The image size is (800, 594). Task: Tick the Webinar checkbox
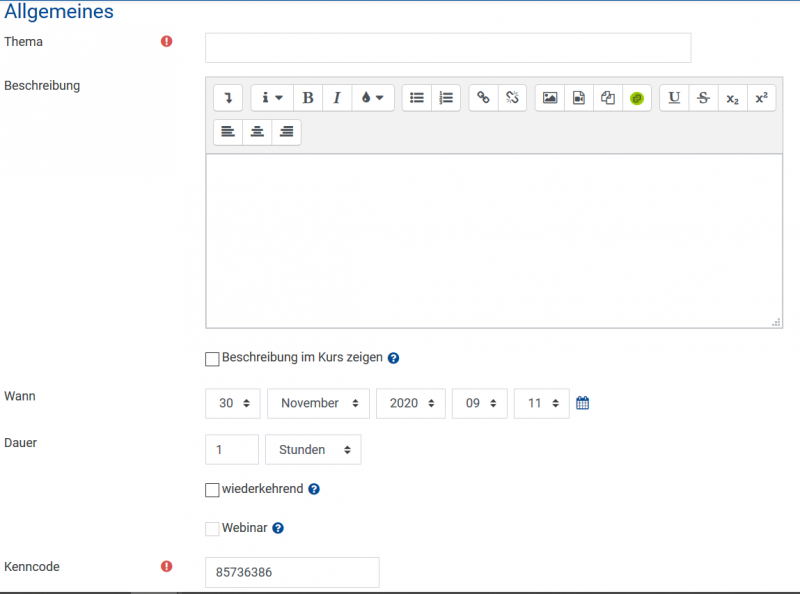[x=212, y=529]
